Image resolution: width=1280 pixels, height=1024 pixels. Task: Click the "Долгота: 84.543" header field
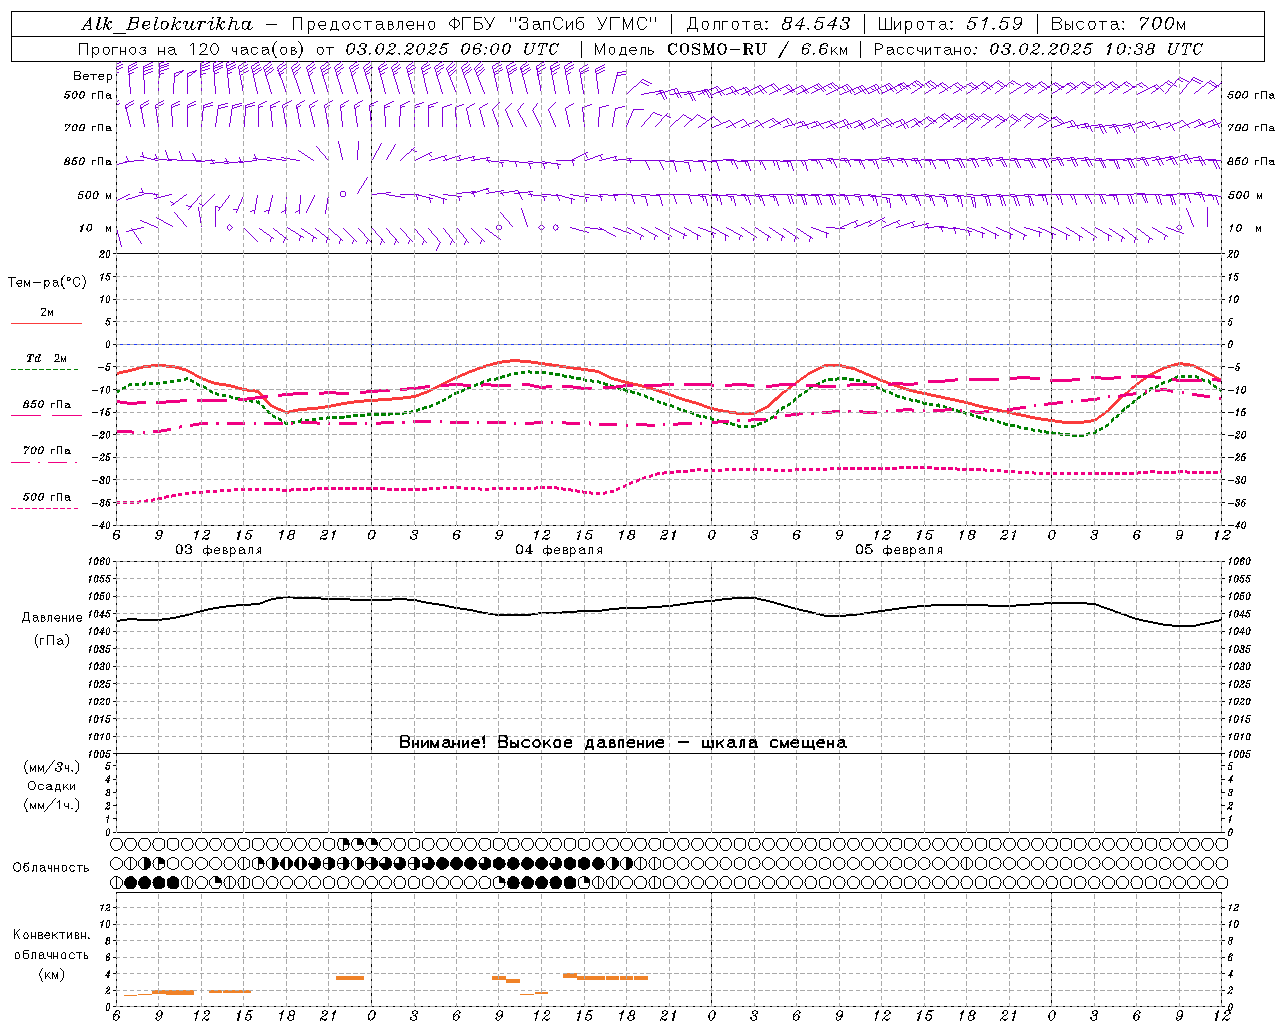click(x=768, y=23)
